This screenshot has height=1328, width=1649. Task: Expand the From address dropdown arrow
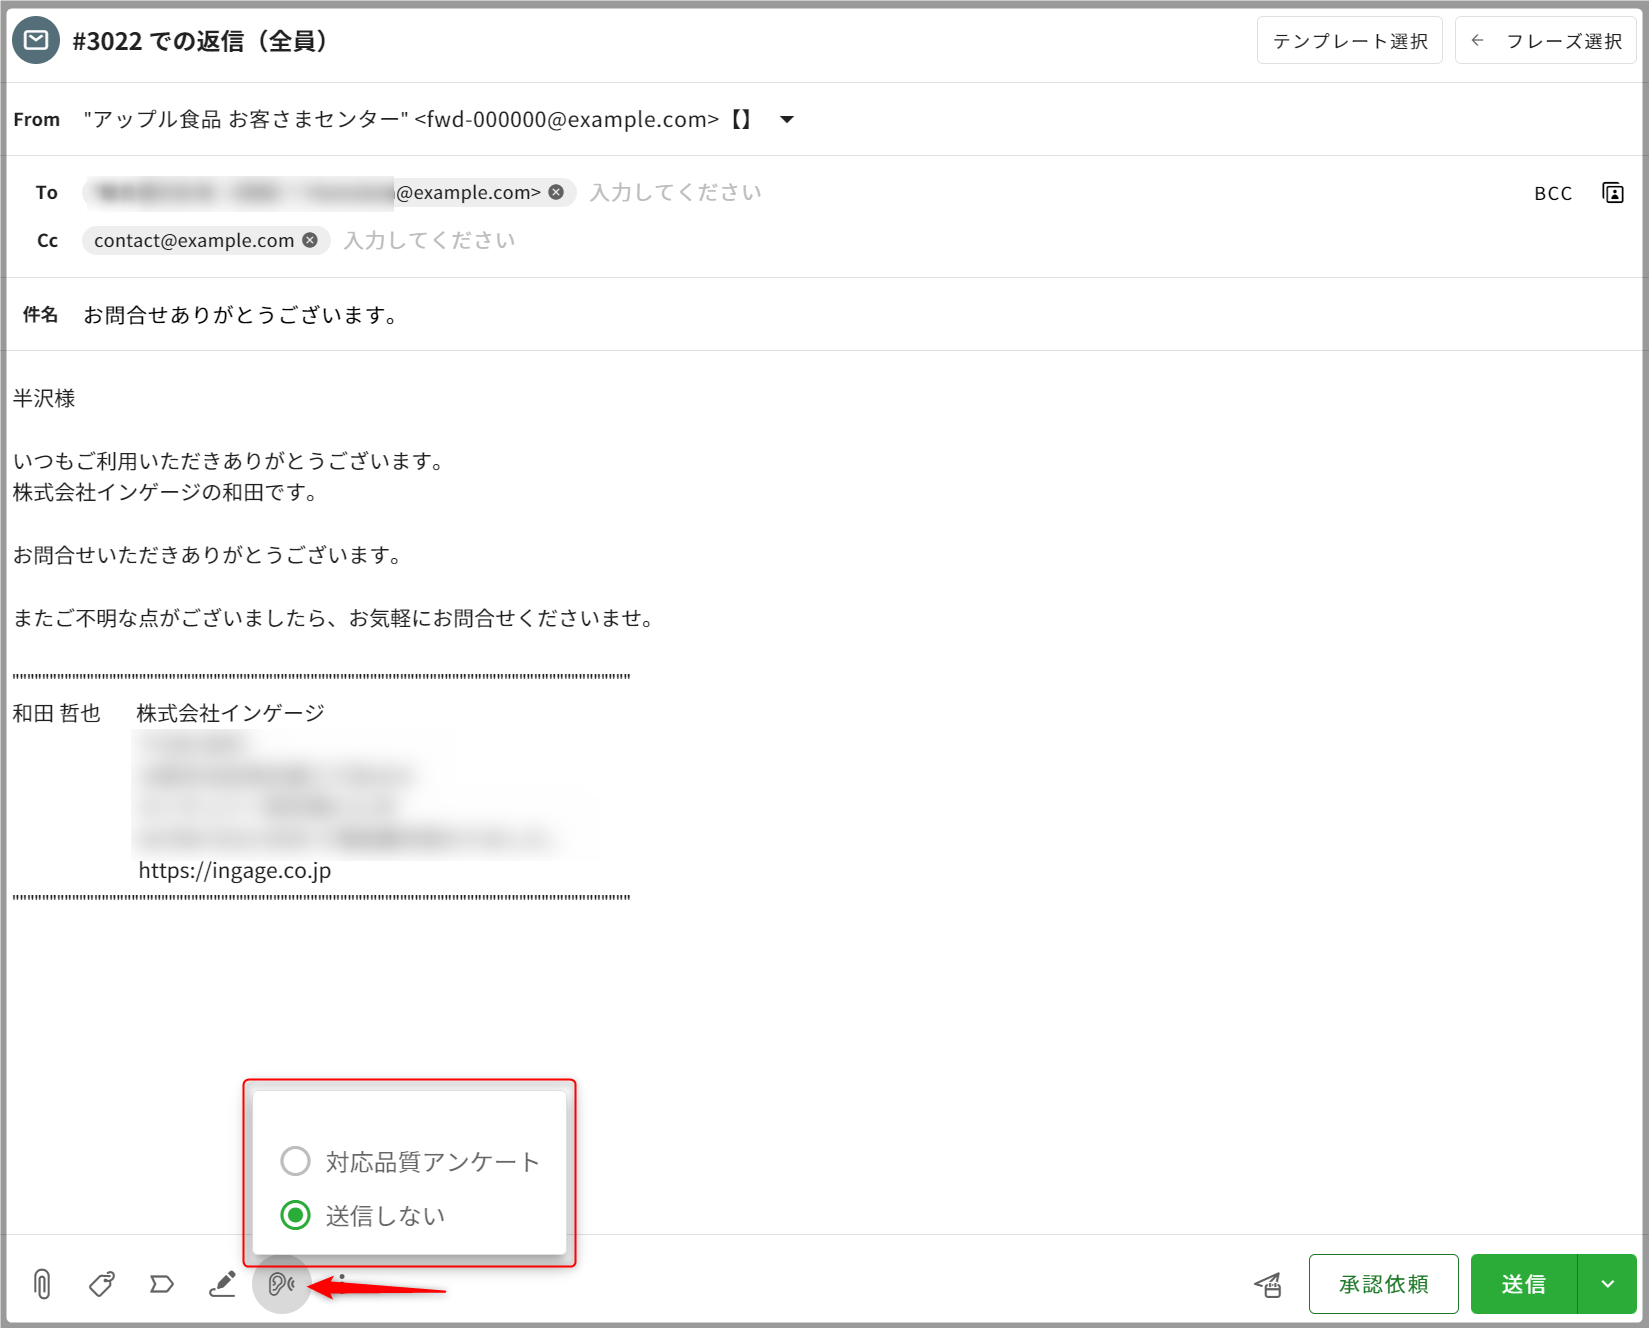coord(787,120)
